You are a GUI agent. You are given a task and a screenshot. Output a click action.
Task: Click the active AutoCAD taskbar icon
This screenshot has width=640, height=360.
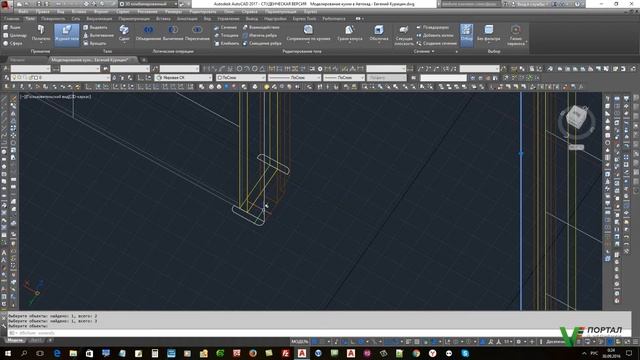coord(302,353)
